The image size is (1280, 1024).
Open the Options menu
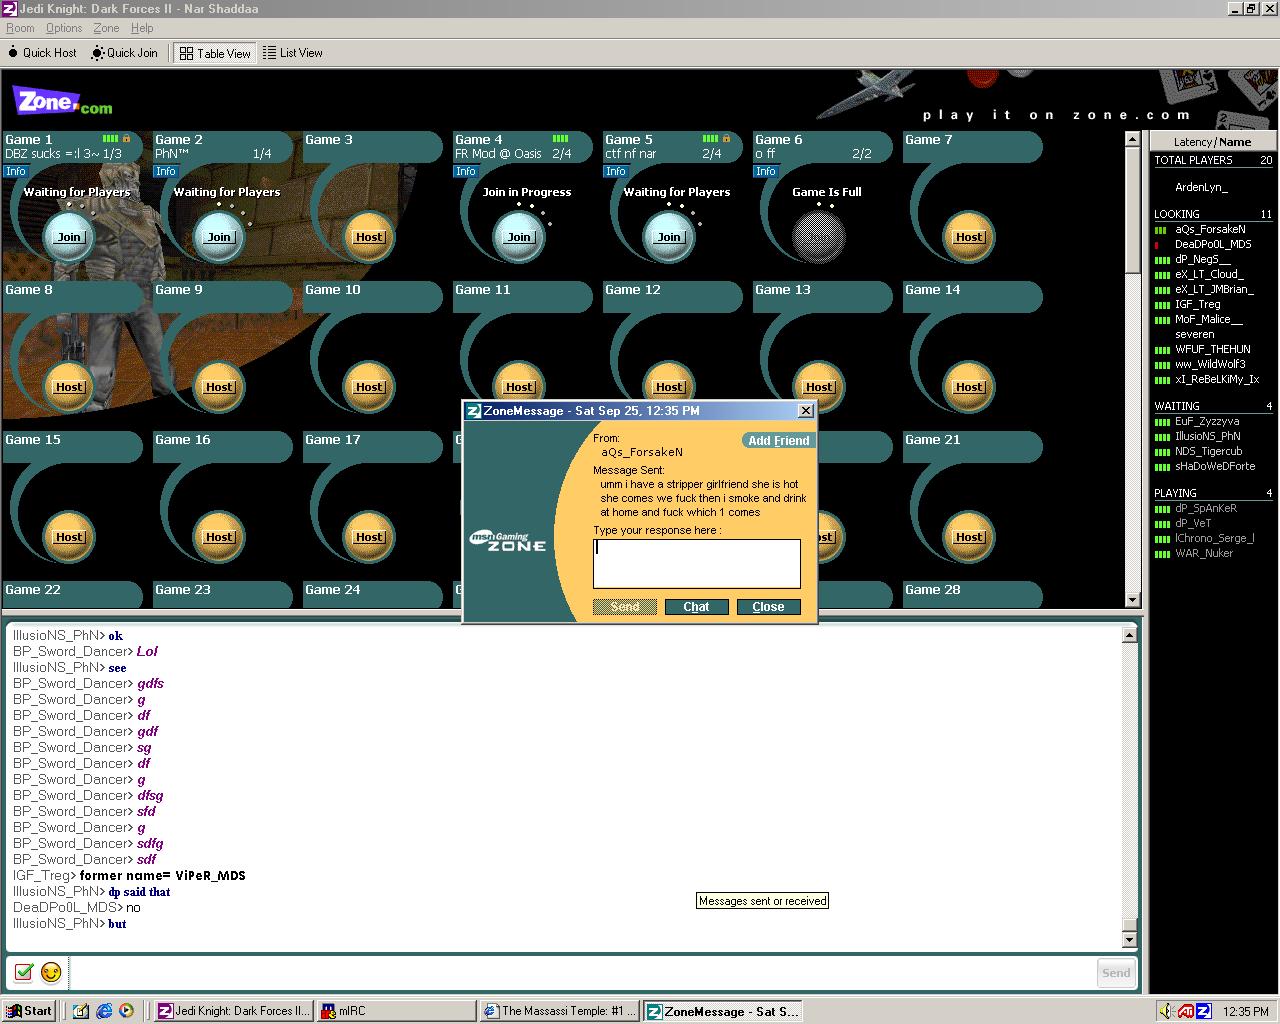pyautogui.click(x=64, y=28)
